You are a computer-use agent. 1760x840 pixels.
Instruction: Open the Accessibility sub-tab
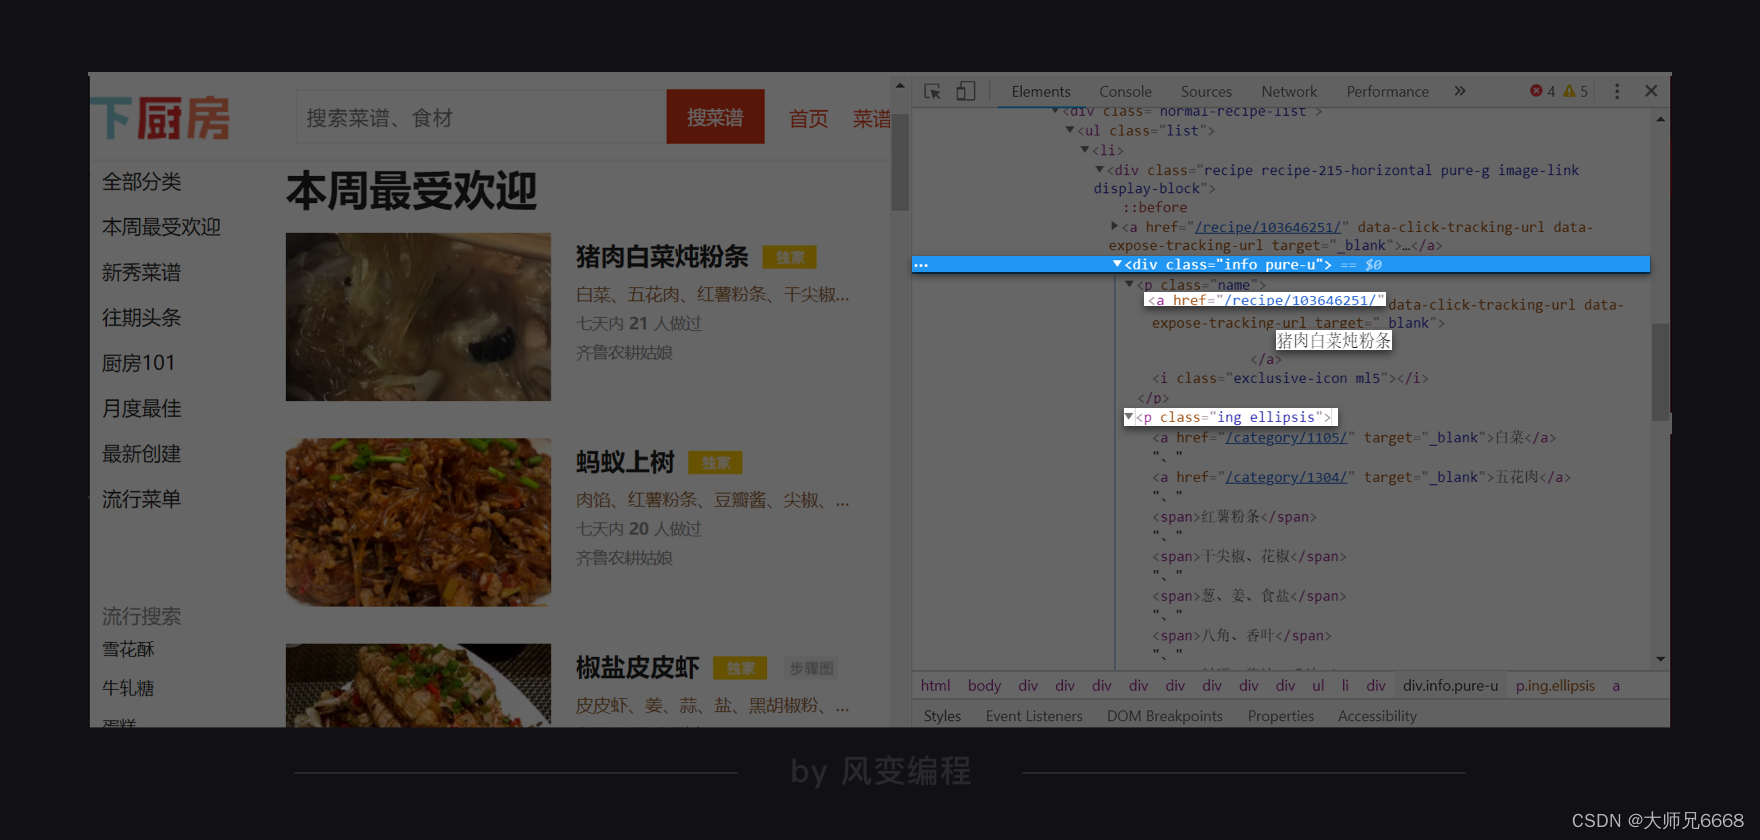coord(1377,716)
